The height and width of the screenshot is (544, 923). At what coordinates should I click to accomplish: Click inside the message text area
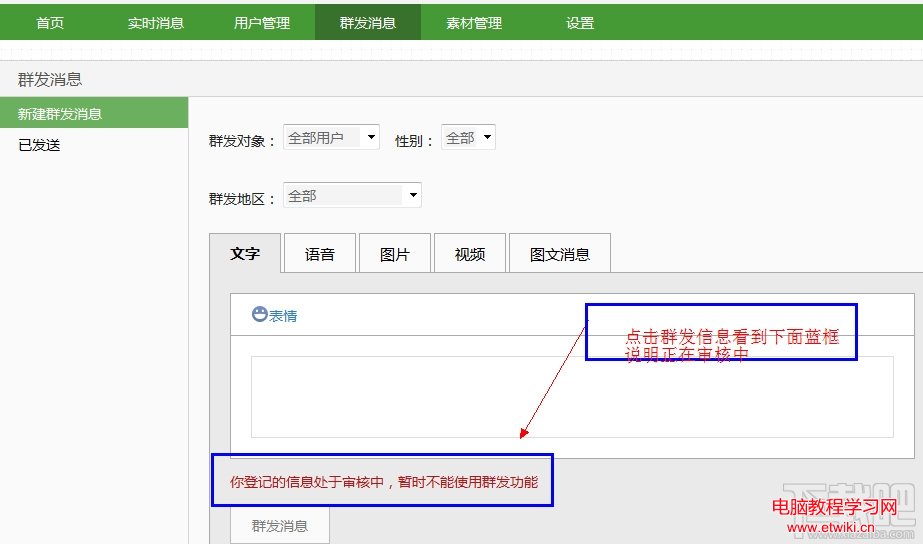[572, 397]
